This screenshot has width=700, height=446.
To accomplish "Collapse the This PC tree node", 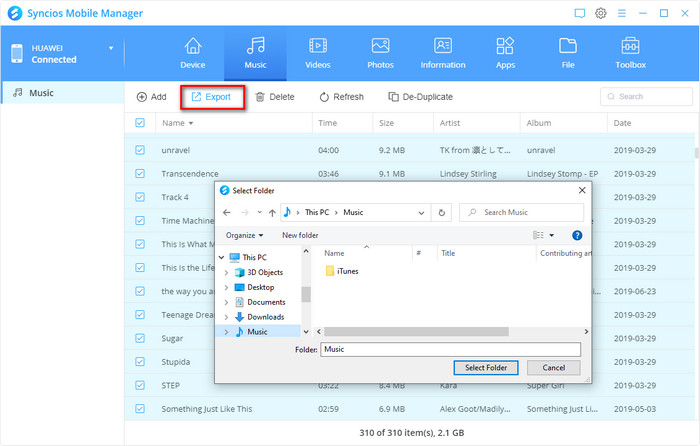I will [x=221, y=258].
